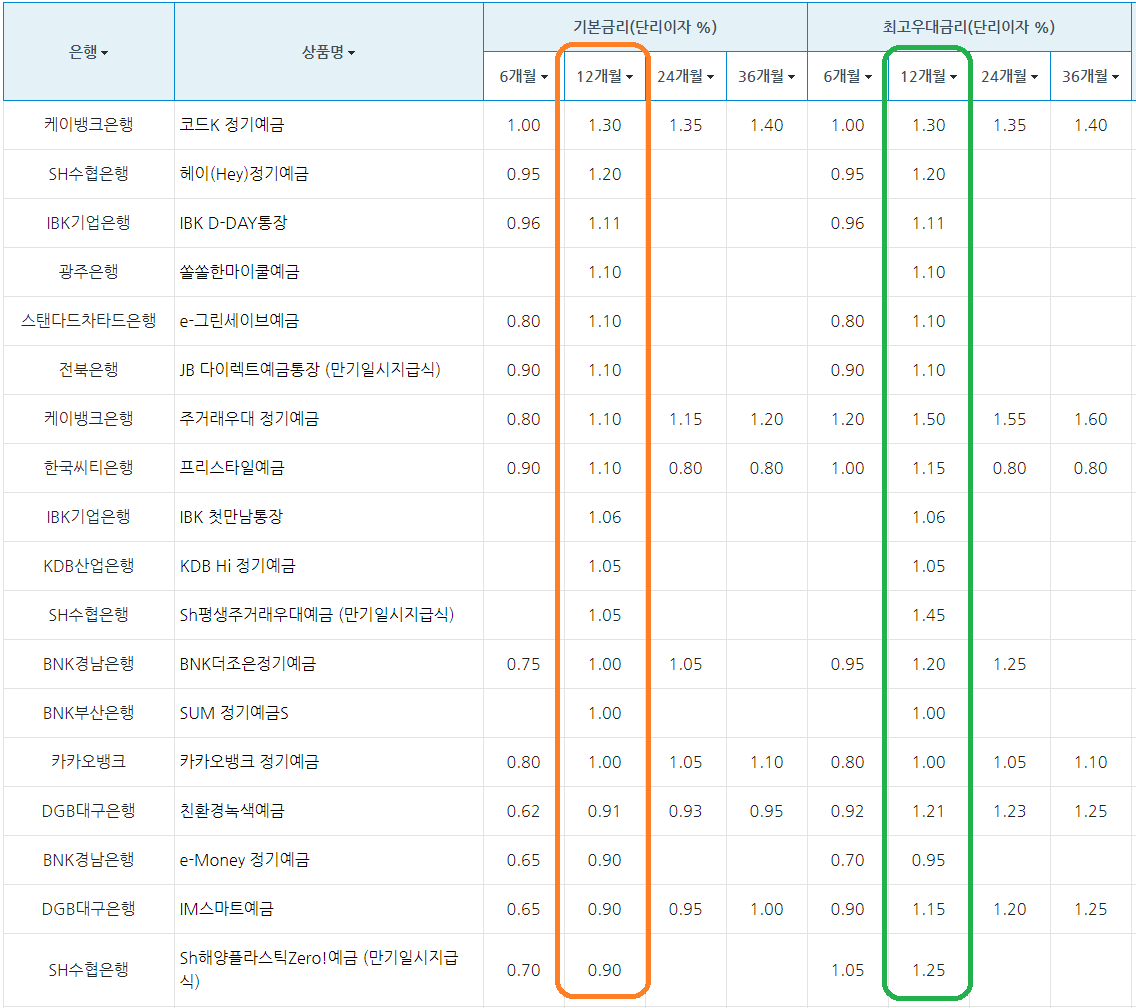
Task: Click the 스탠다드차타드은행 bank name
Action: pyautogui.click(x=88, y=321)
